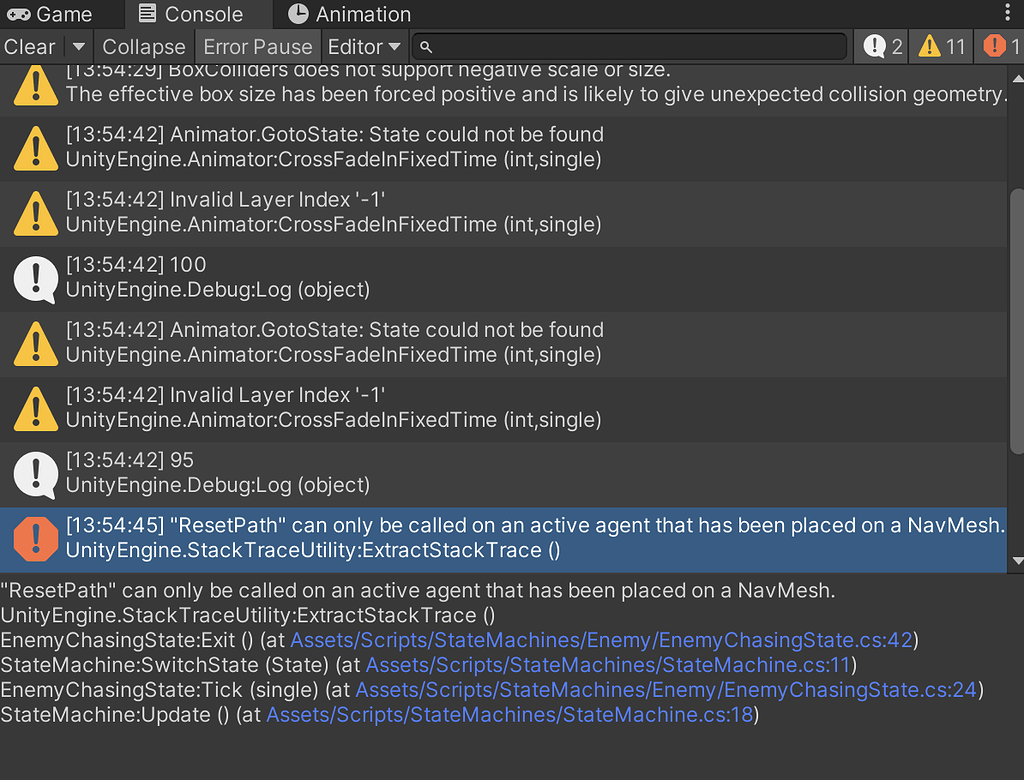The height and width of the screenshot is (780, 1024).
Task: Click the info icon beside log 100
Action: (x=36, y=278)
